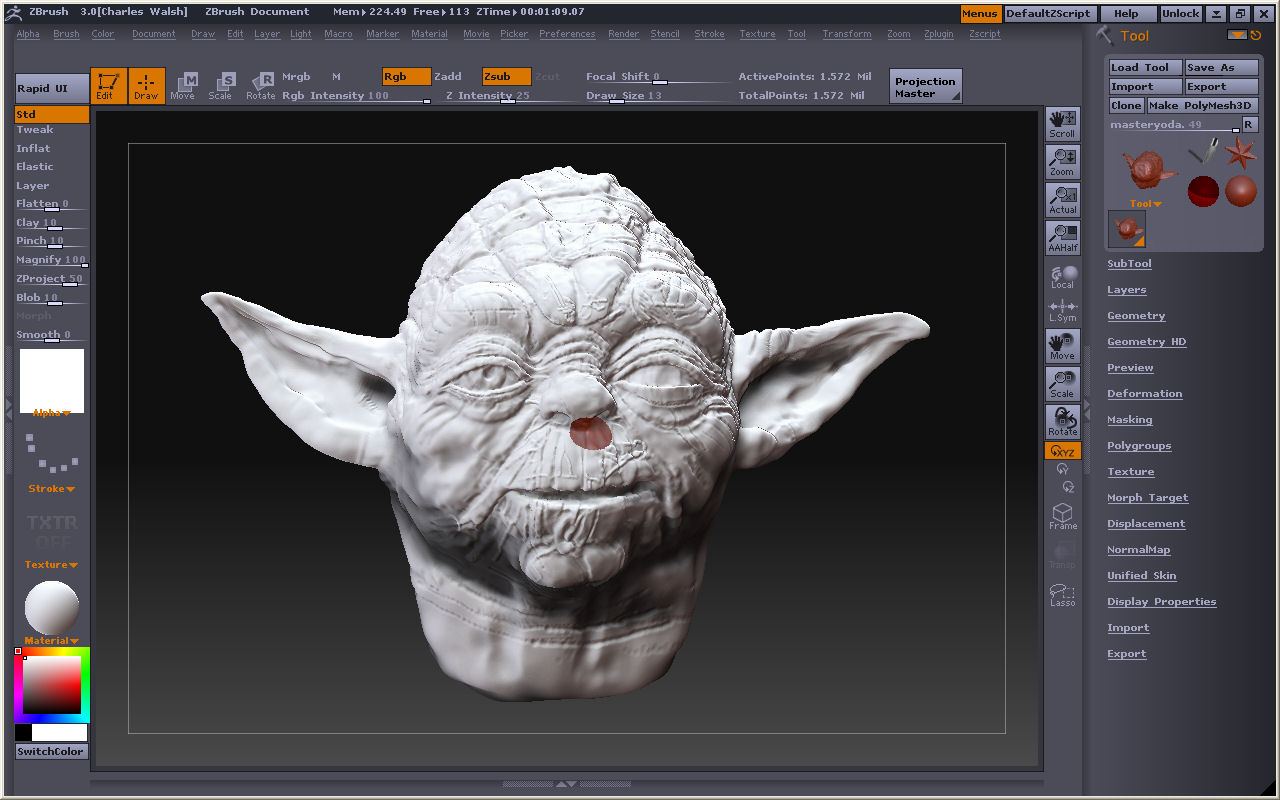This screenshot has width=1280, height=800.
Task: Select the Scale mode in top toolbar
Action: click(x=220, y=86)
